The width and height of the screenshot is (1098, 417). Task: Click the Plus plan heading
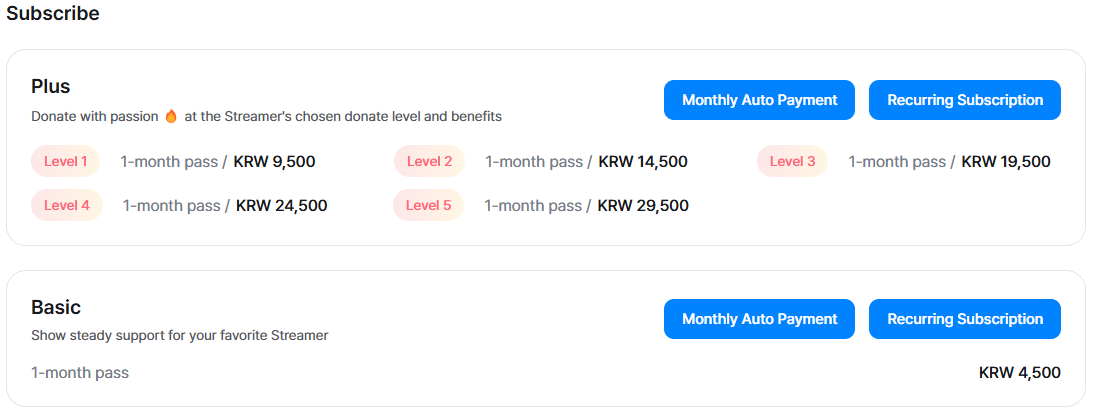click(x=50, y=87)
